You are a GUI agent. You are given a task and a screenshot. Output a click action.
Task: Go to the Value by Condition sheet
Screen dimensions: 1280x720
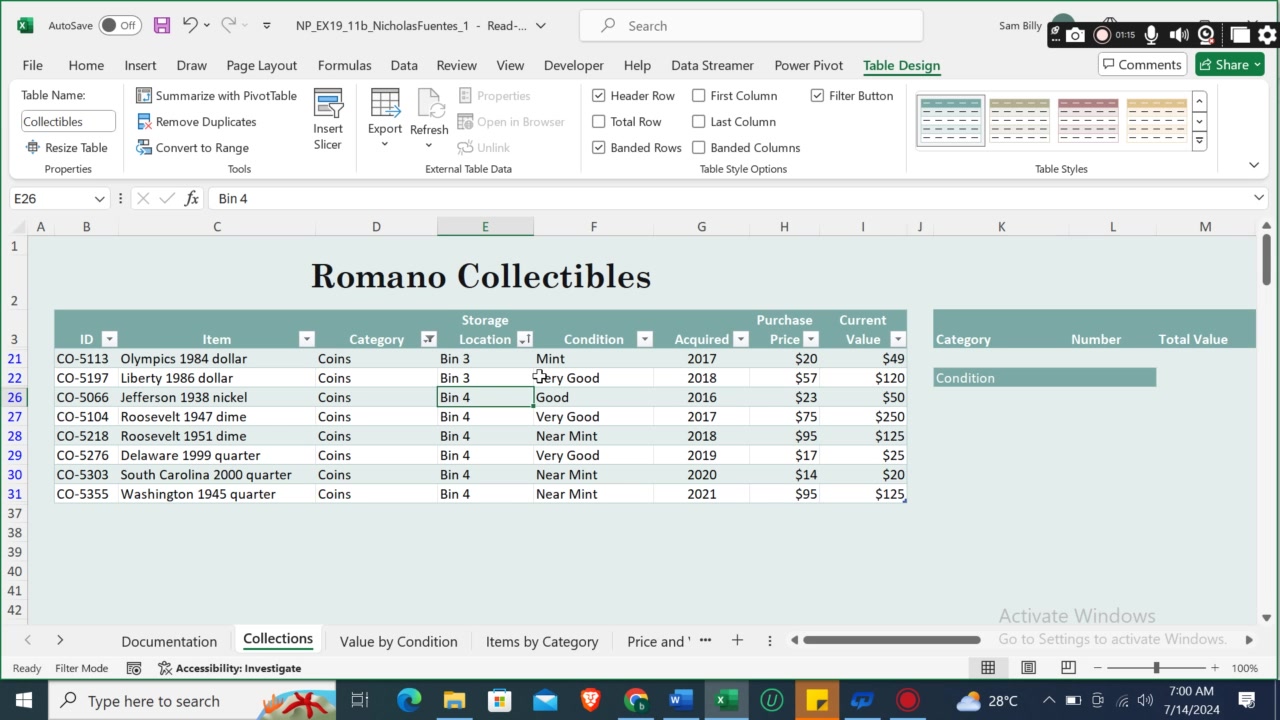point(398,641)
